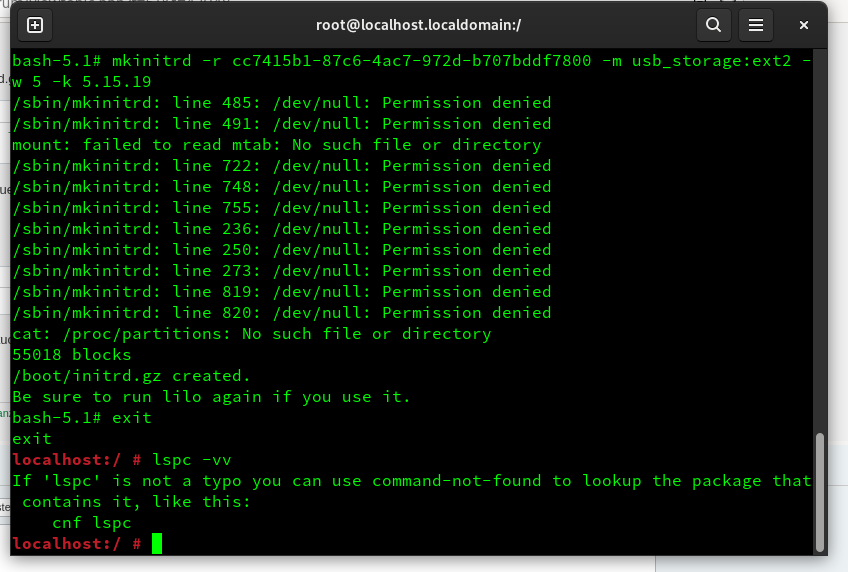Click the 'mount: failed to read mtab' line
Image resolution: width=848 pixels, height=572 pixels.
click(x=276, y=145)
